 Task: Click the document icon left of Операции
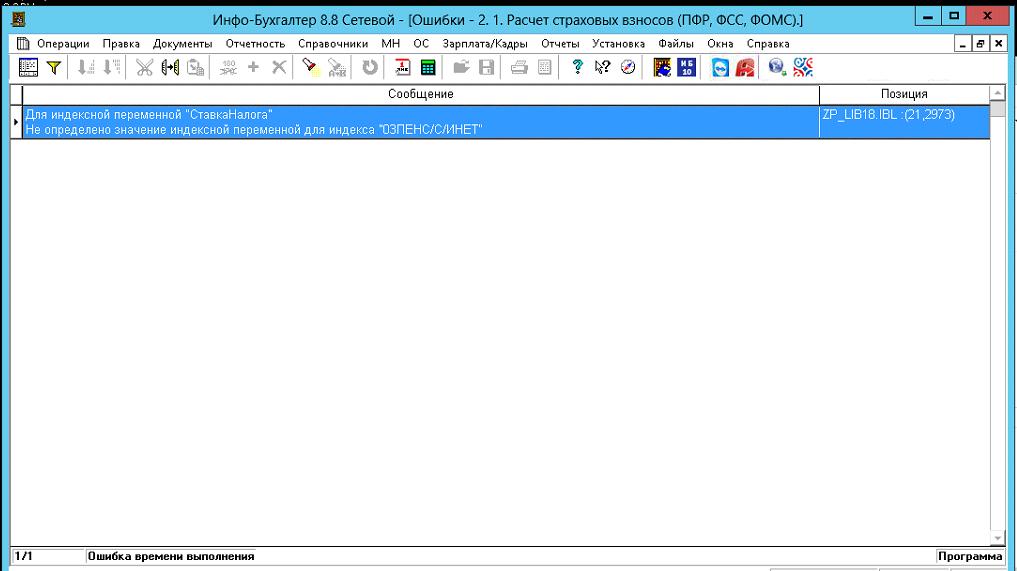pos(23,43)
